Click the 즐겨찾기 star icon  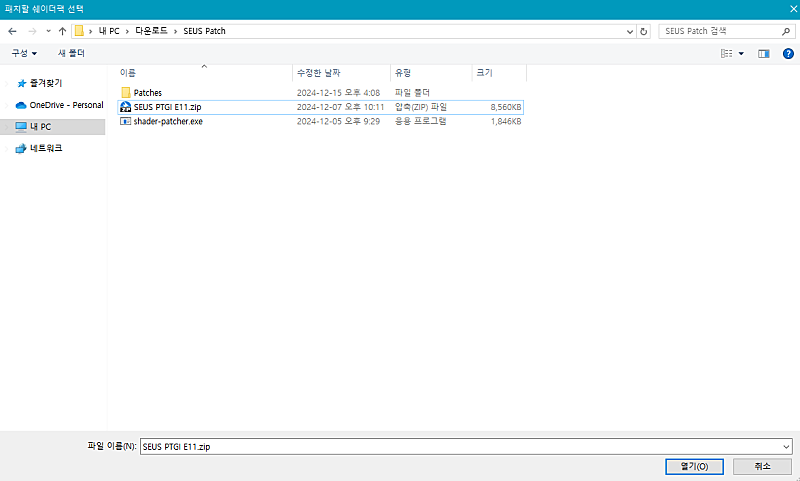coord(21,83)
